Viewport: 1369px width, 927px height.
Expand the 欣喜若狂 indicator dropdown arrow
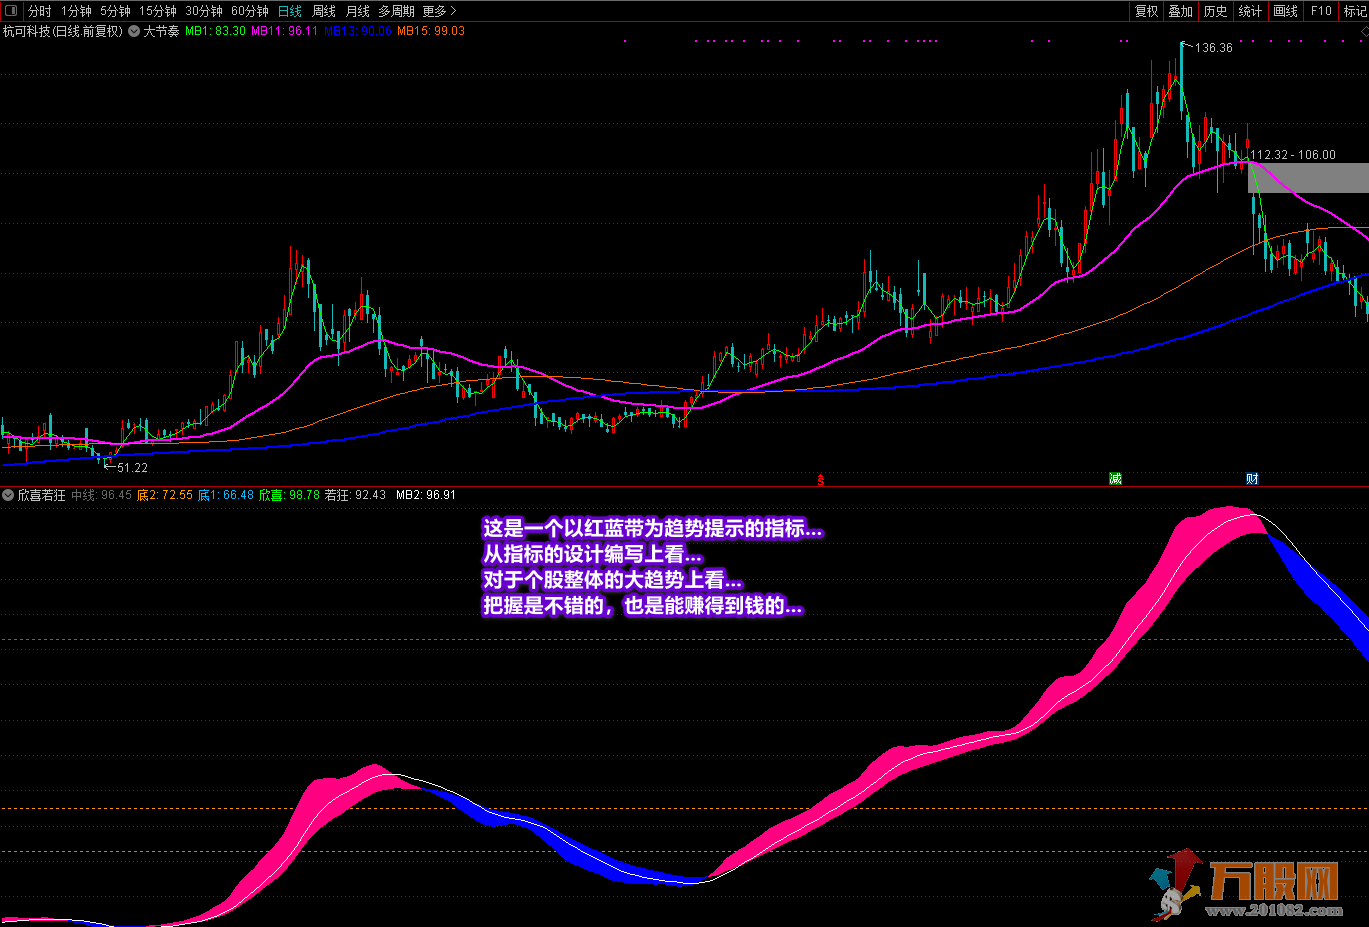(8, 495)
